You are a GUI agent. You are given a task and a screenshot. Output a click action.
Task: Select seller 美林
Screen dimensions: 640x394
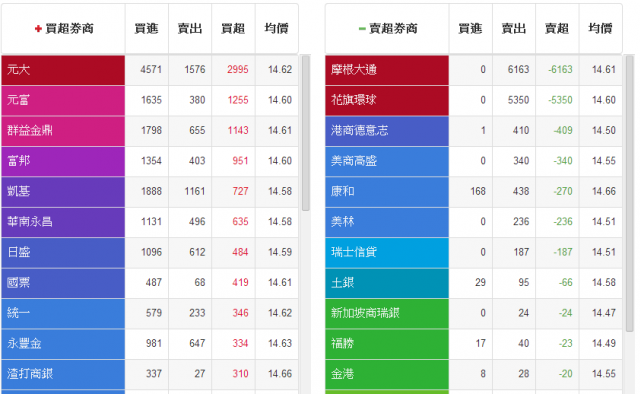tap(387, 222)
